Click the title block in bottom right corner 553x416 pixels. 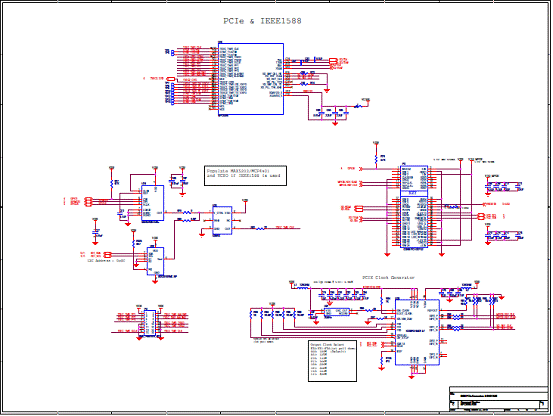click(x=499, y=399)
